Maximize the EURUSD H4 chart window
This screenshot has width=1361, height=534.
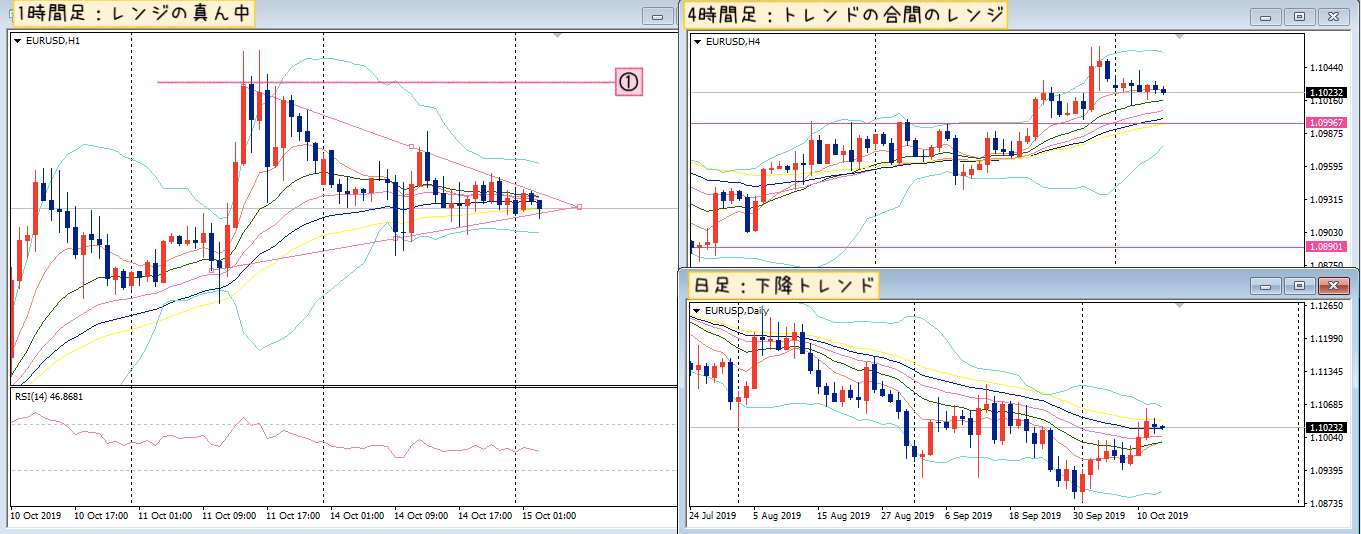click(x=1299, y=17)
